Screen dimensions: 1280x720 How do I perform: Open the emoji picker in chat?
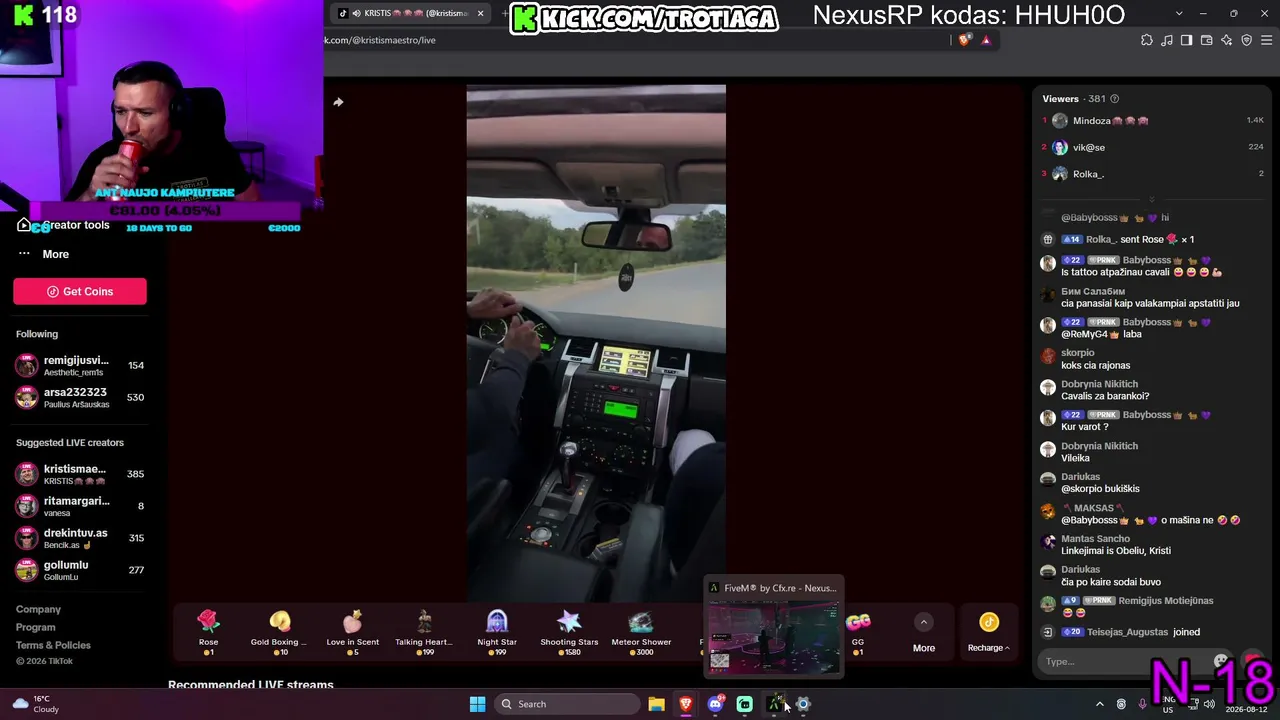(1221, 661)
